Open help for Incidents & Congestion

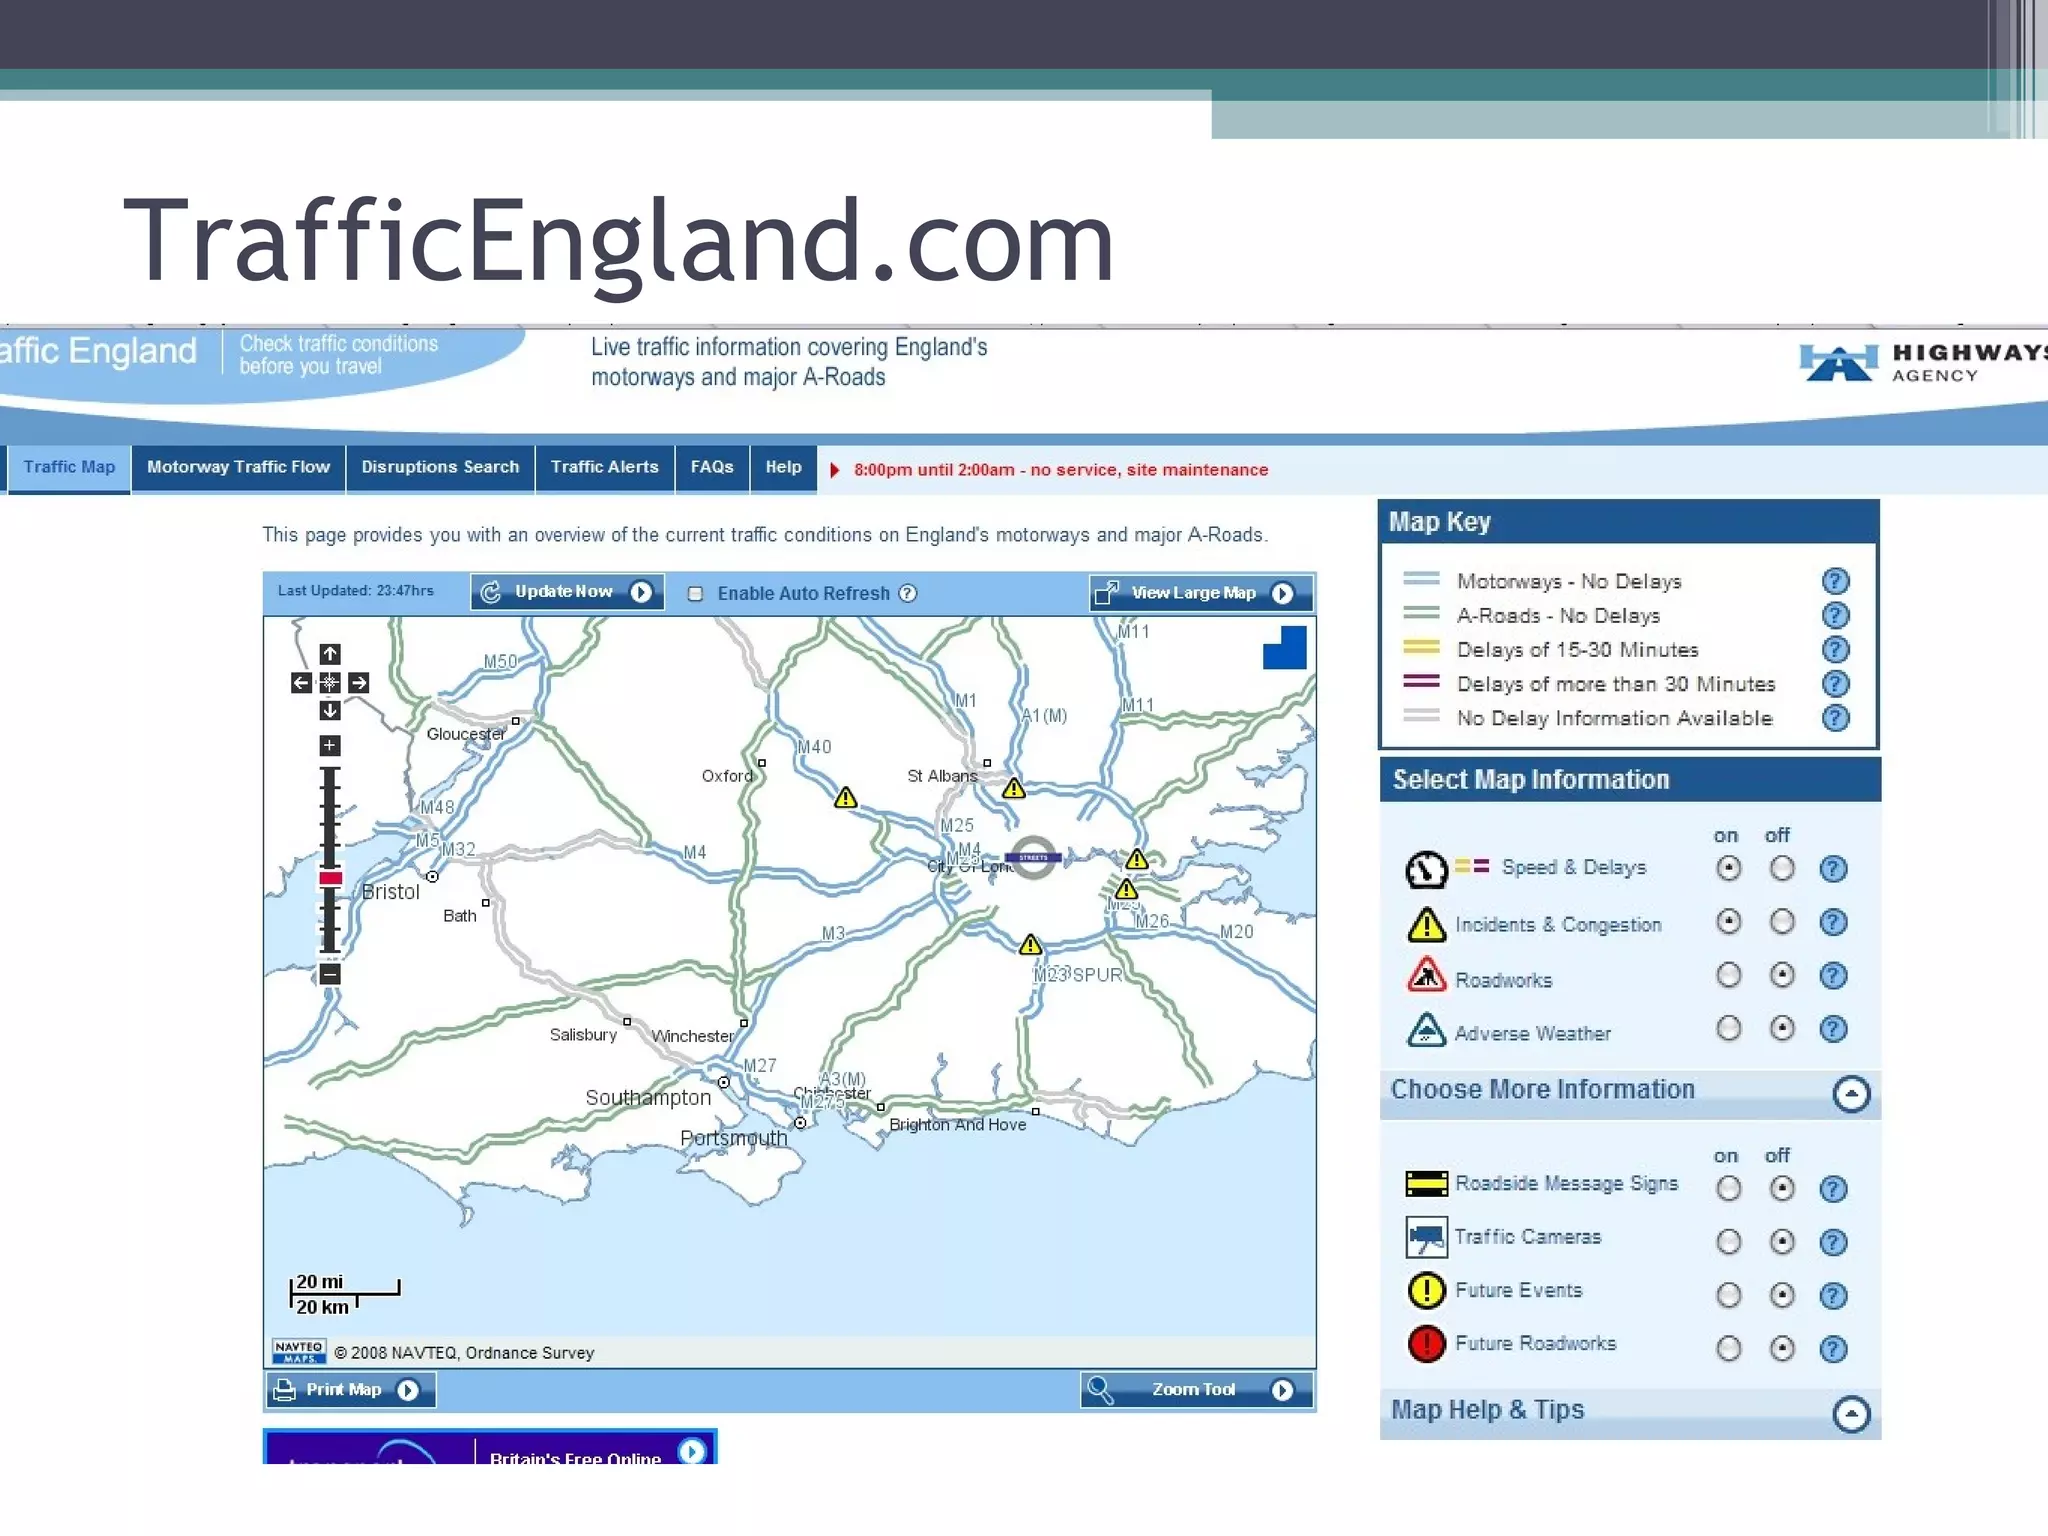(1833, 922)
